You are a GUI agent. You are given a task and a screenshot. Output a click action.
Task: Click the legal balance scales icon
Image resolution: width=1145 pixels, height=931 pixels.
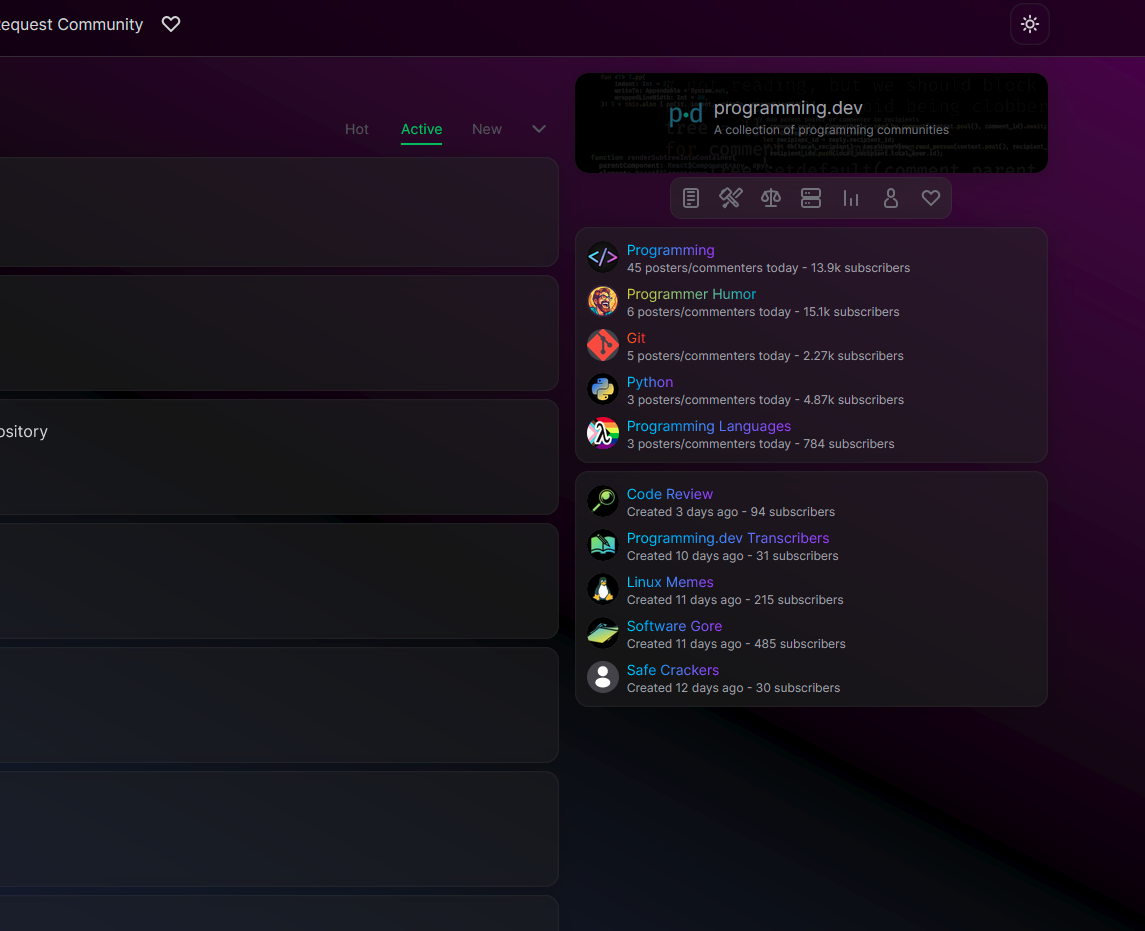(x=770, y=198)
